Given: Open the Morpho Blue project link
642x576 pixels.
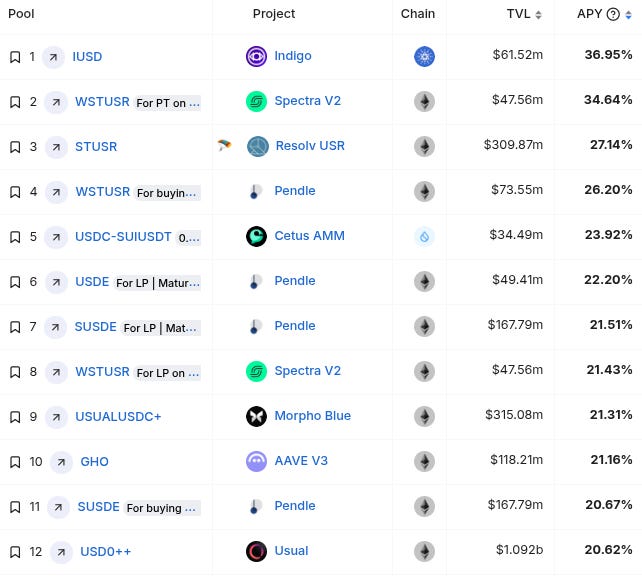Looking at the screenshot, I should (x=312, y=416).
